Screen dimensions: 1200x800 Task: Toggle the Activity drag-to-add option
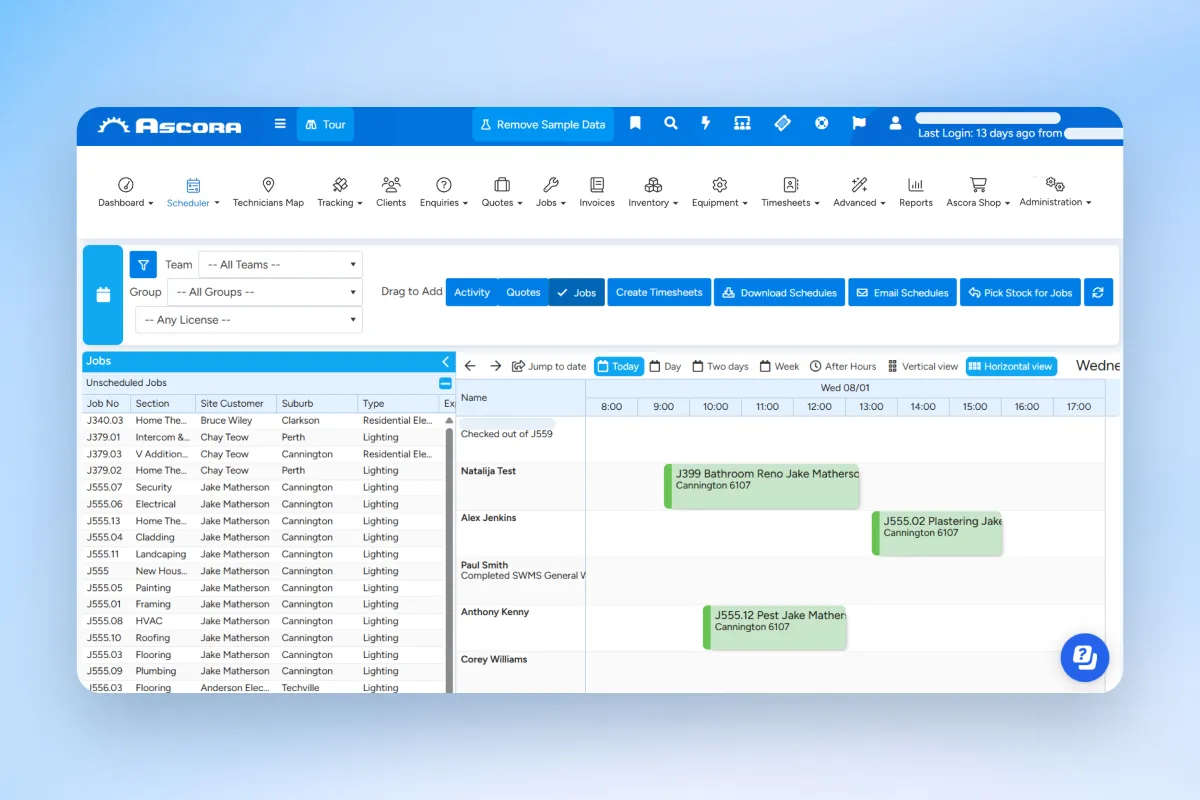pyautogui.click(x=472, y=292)
